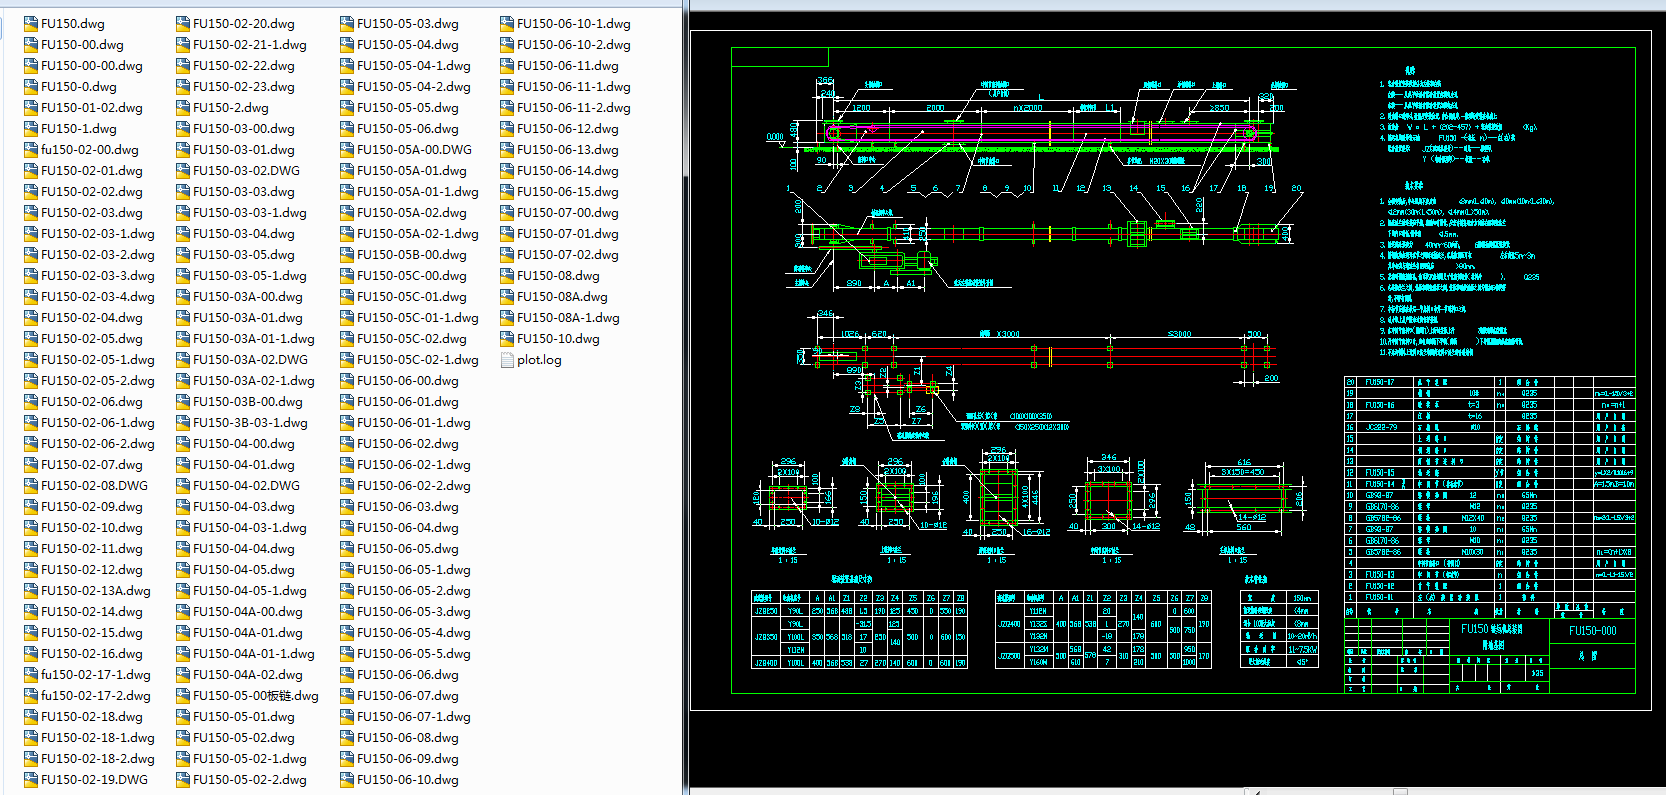Viewport: 1666px width, 795px height.
Task: Click the FU150-08A-1.dwg file icon
Action: 507,318
